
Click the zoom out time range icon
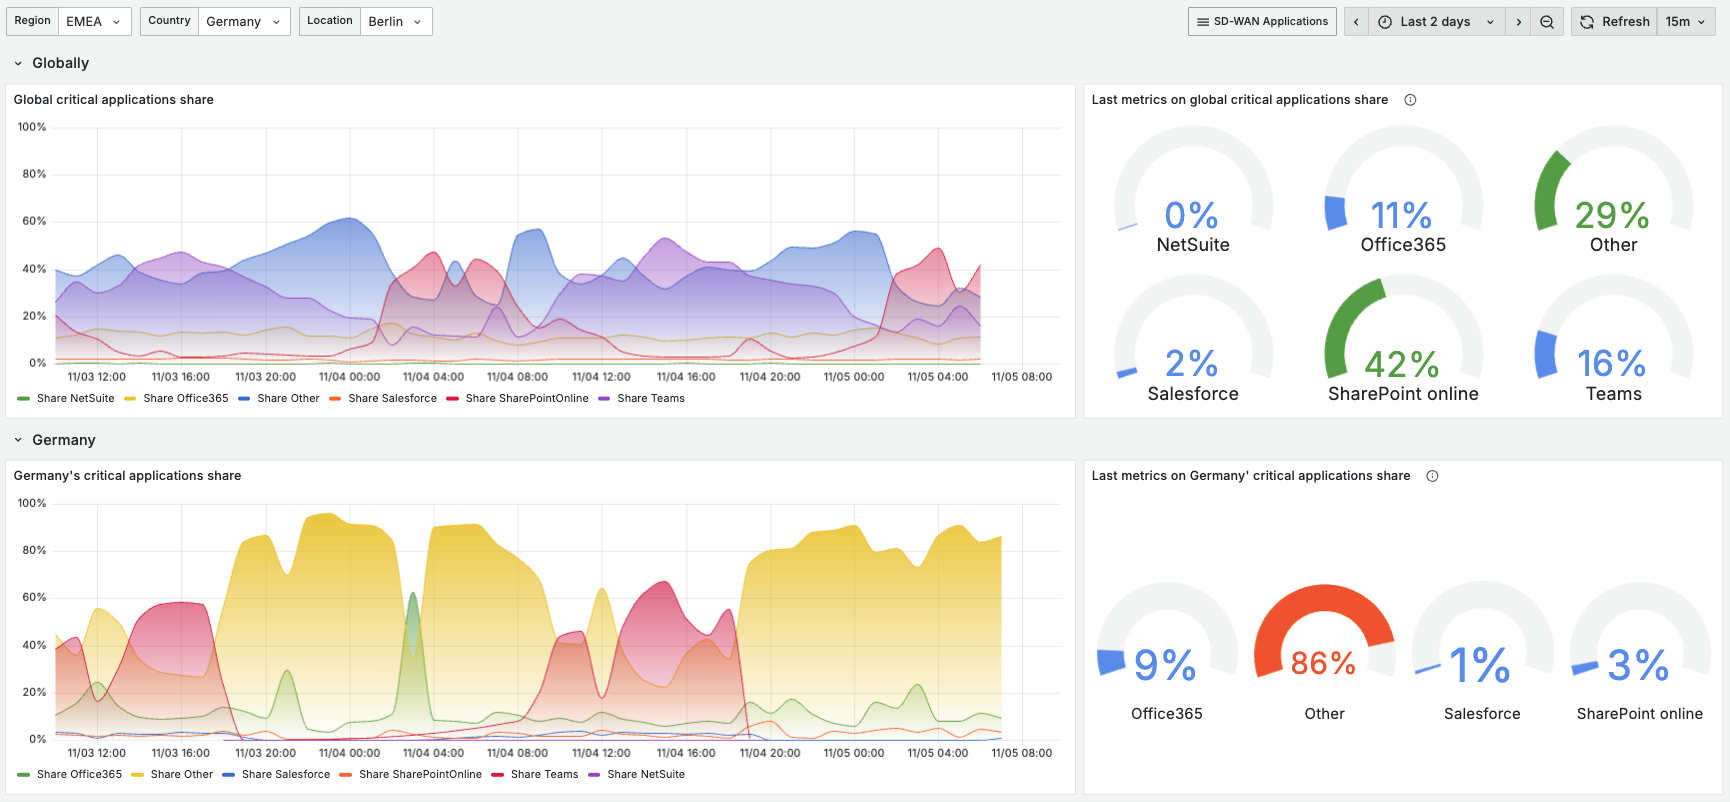(x=1547, y=22)
